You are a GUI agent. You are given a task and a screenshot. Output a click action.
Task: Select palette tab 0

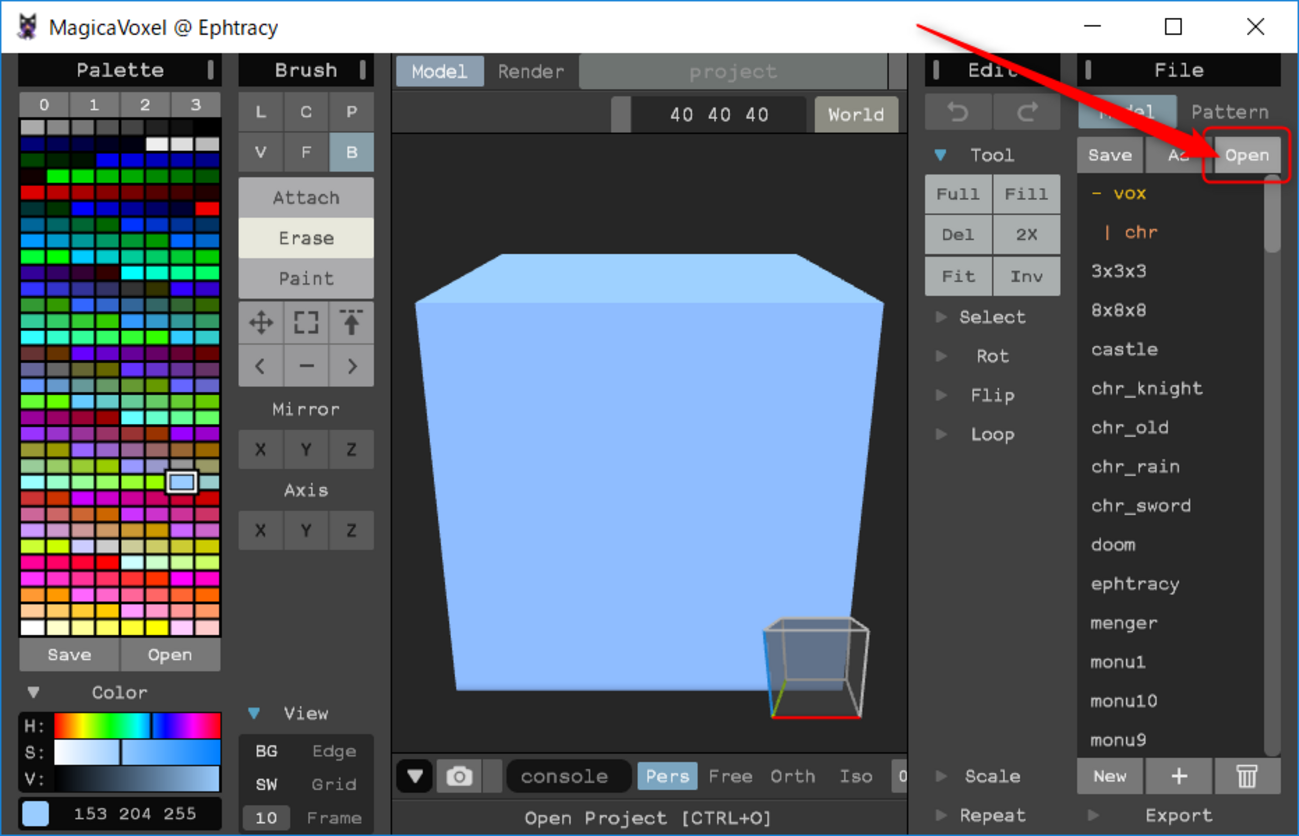tap(44, 104)
